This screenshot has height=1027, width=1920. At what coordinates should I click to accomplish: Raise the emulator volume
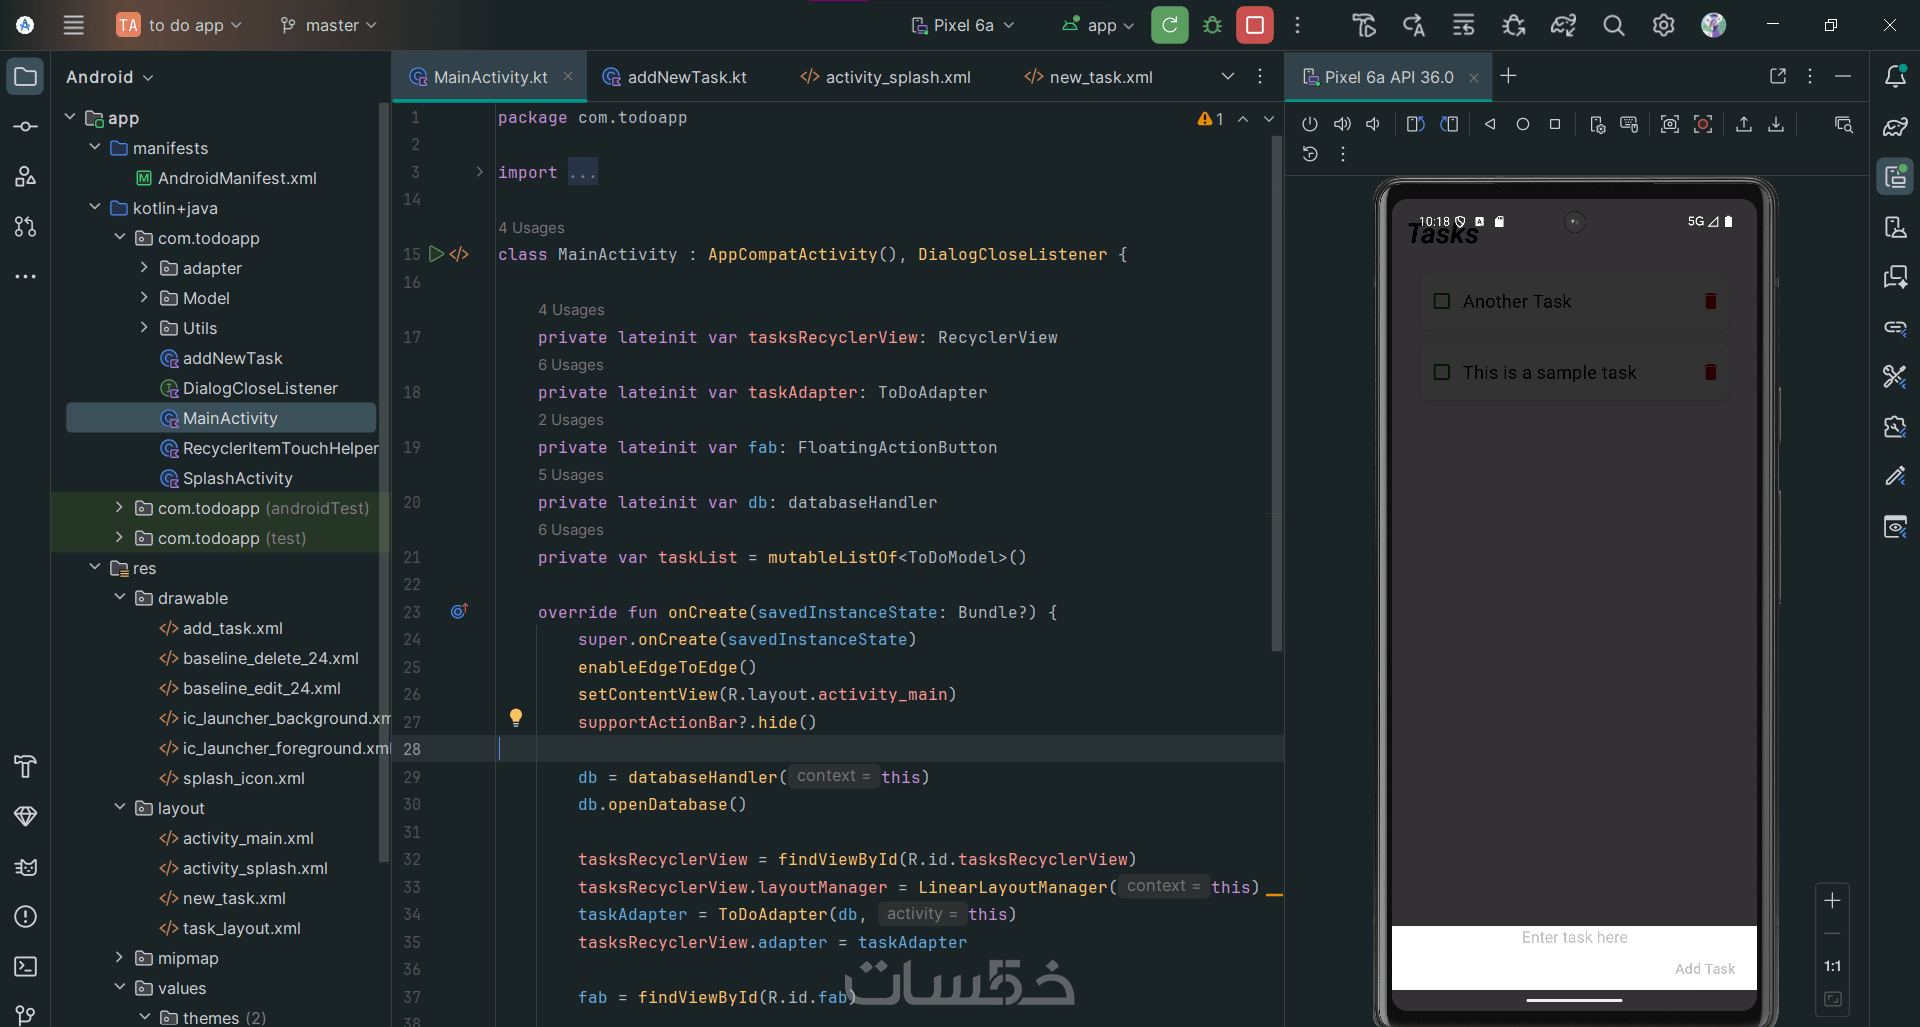1342,124
